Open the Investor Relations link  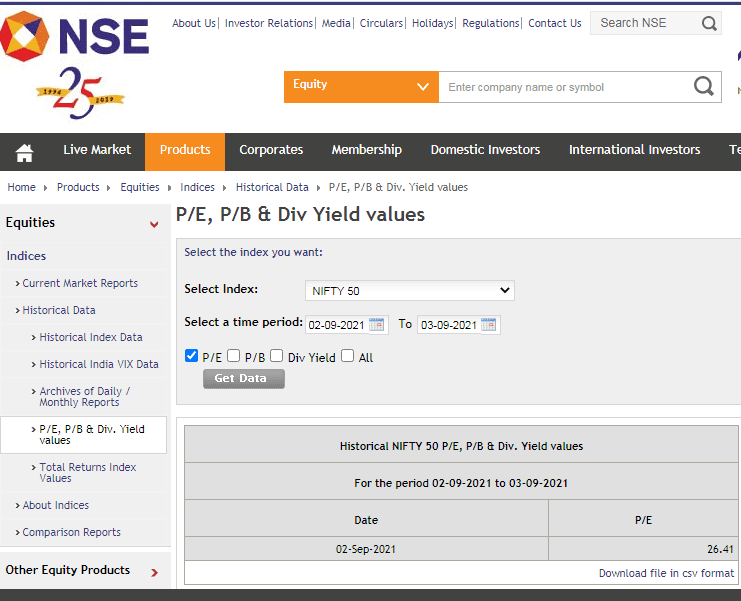(269, 23)
